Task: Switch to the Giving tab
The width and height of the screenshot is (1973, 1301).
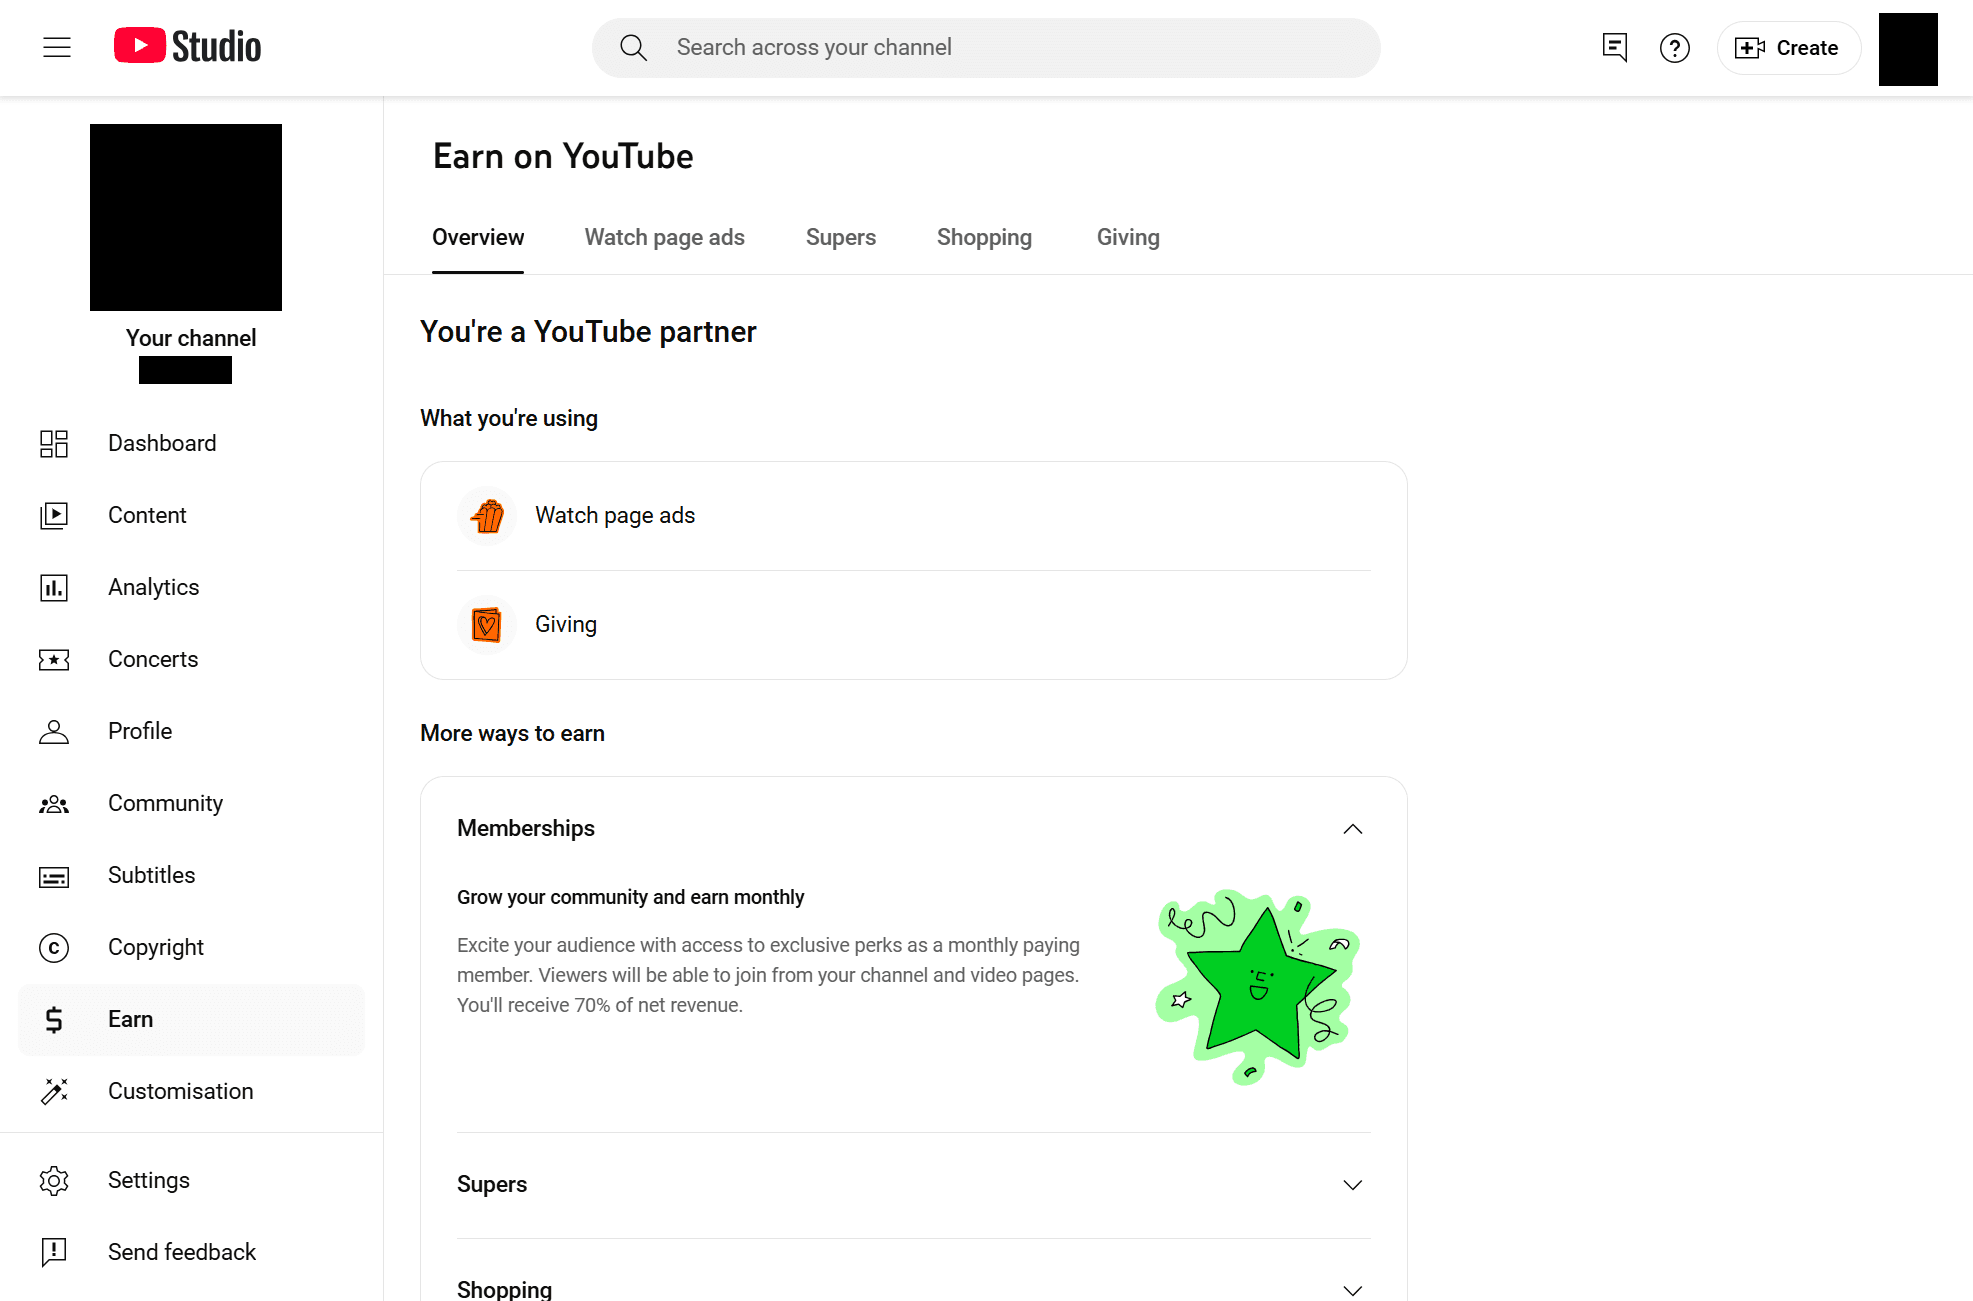Action: (x=1128, y=237)
